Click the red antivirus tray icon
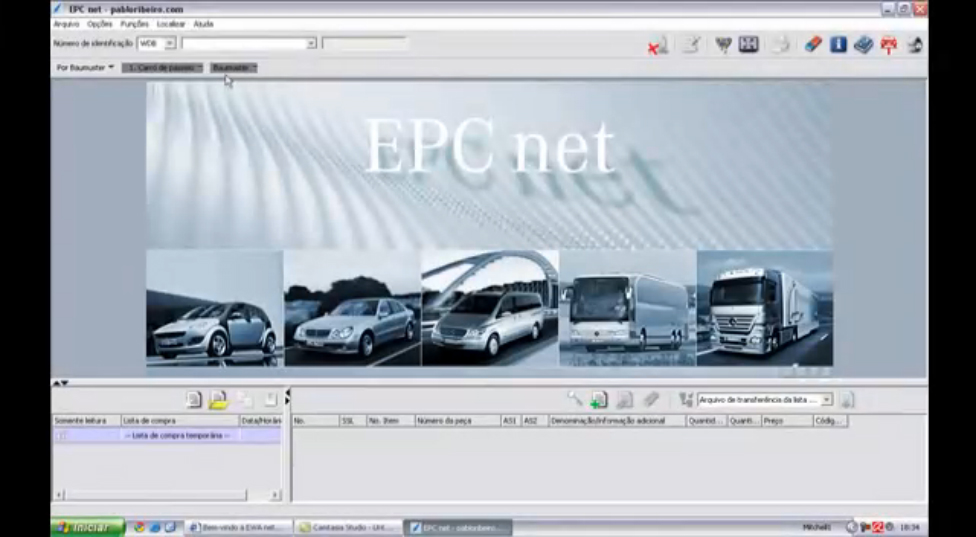This screenshot has height=537, width=976. tap(878, 527)
